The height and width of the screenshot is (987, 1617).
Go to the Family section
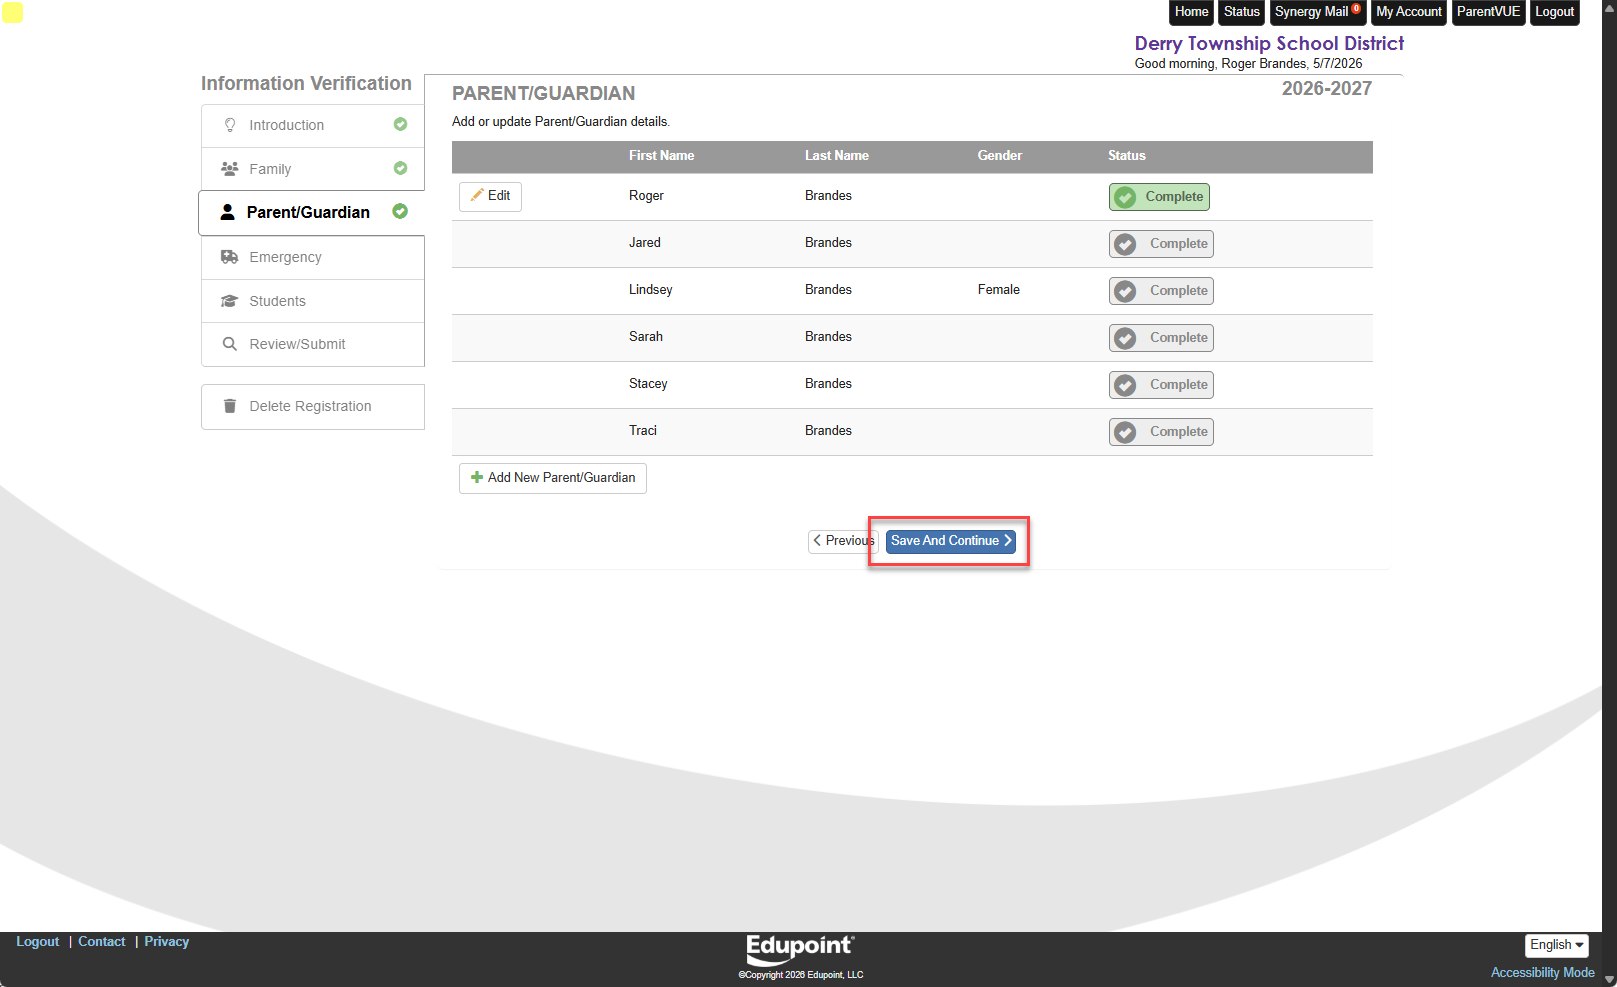pos(313,169)
